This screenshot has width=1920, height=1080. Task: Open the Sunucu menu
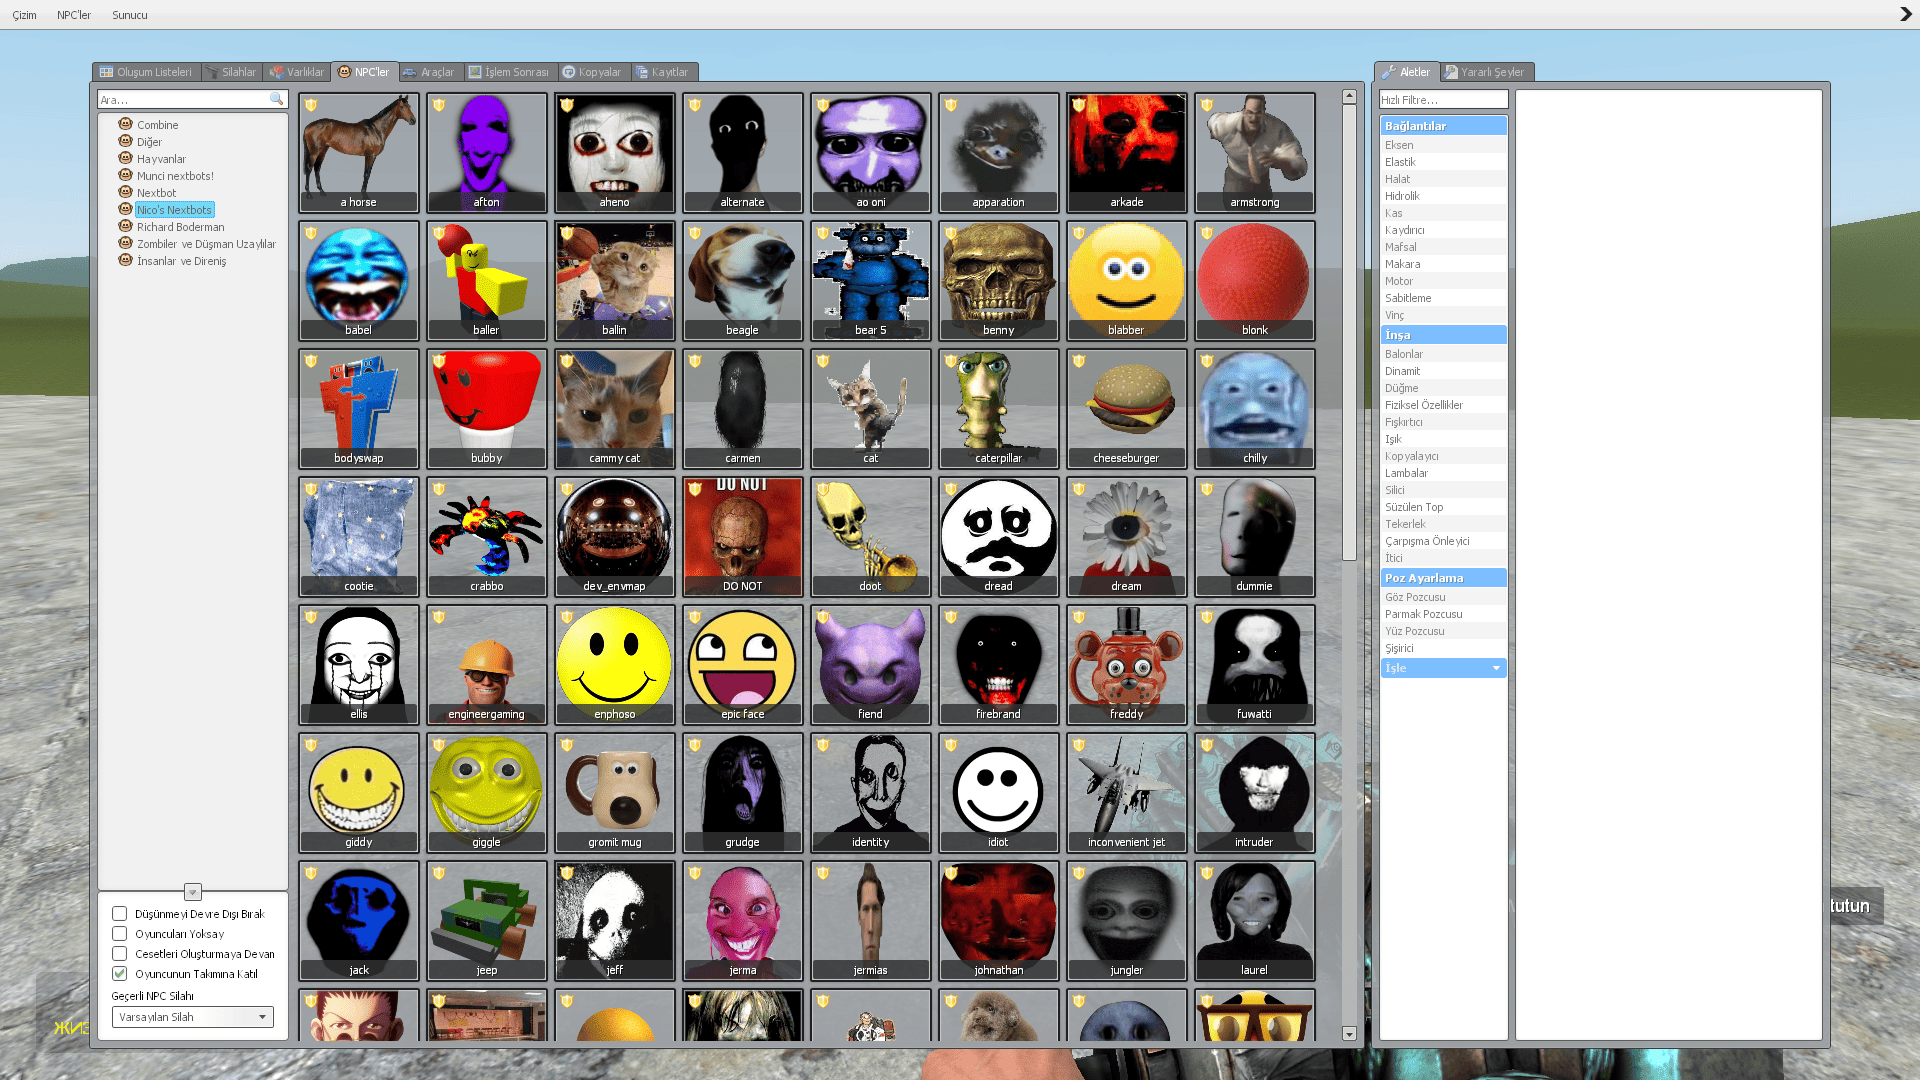coord(129,15)
